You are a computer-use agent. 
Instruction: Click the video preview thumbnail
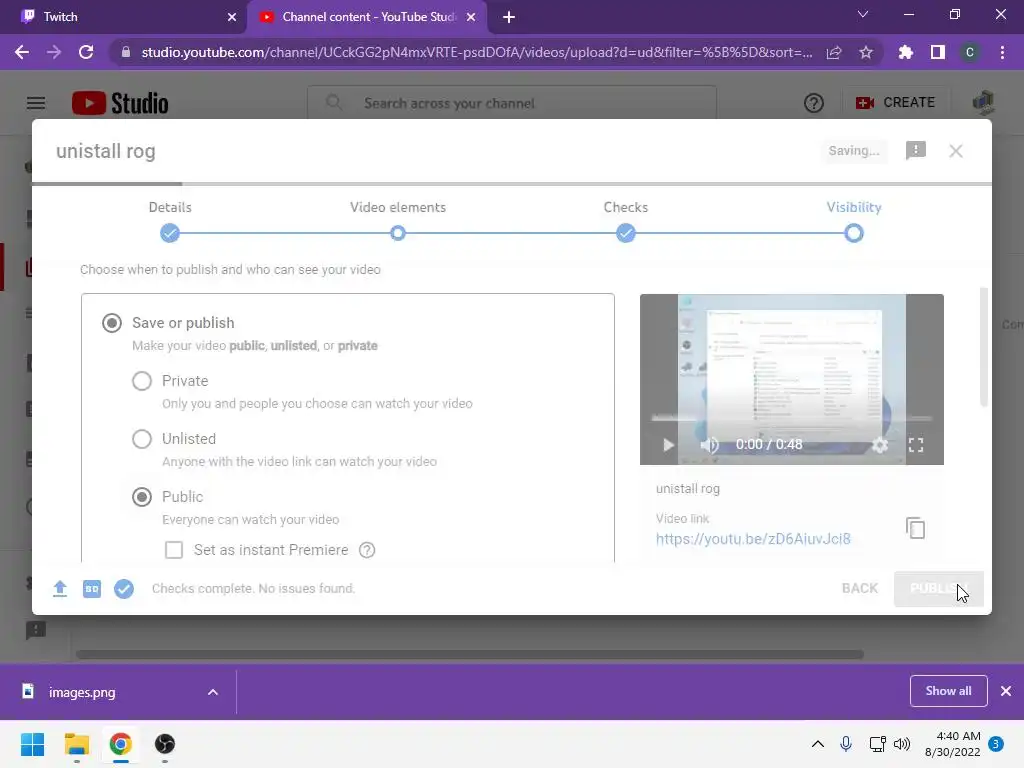tap(792, 379)
